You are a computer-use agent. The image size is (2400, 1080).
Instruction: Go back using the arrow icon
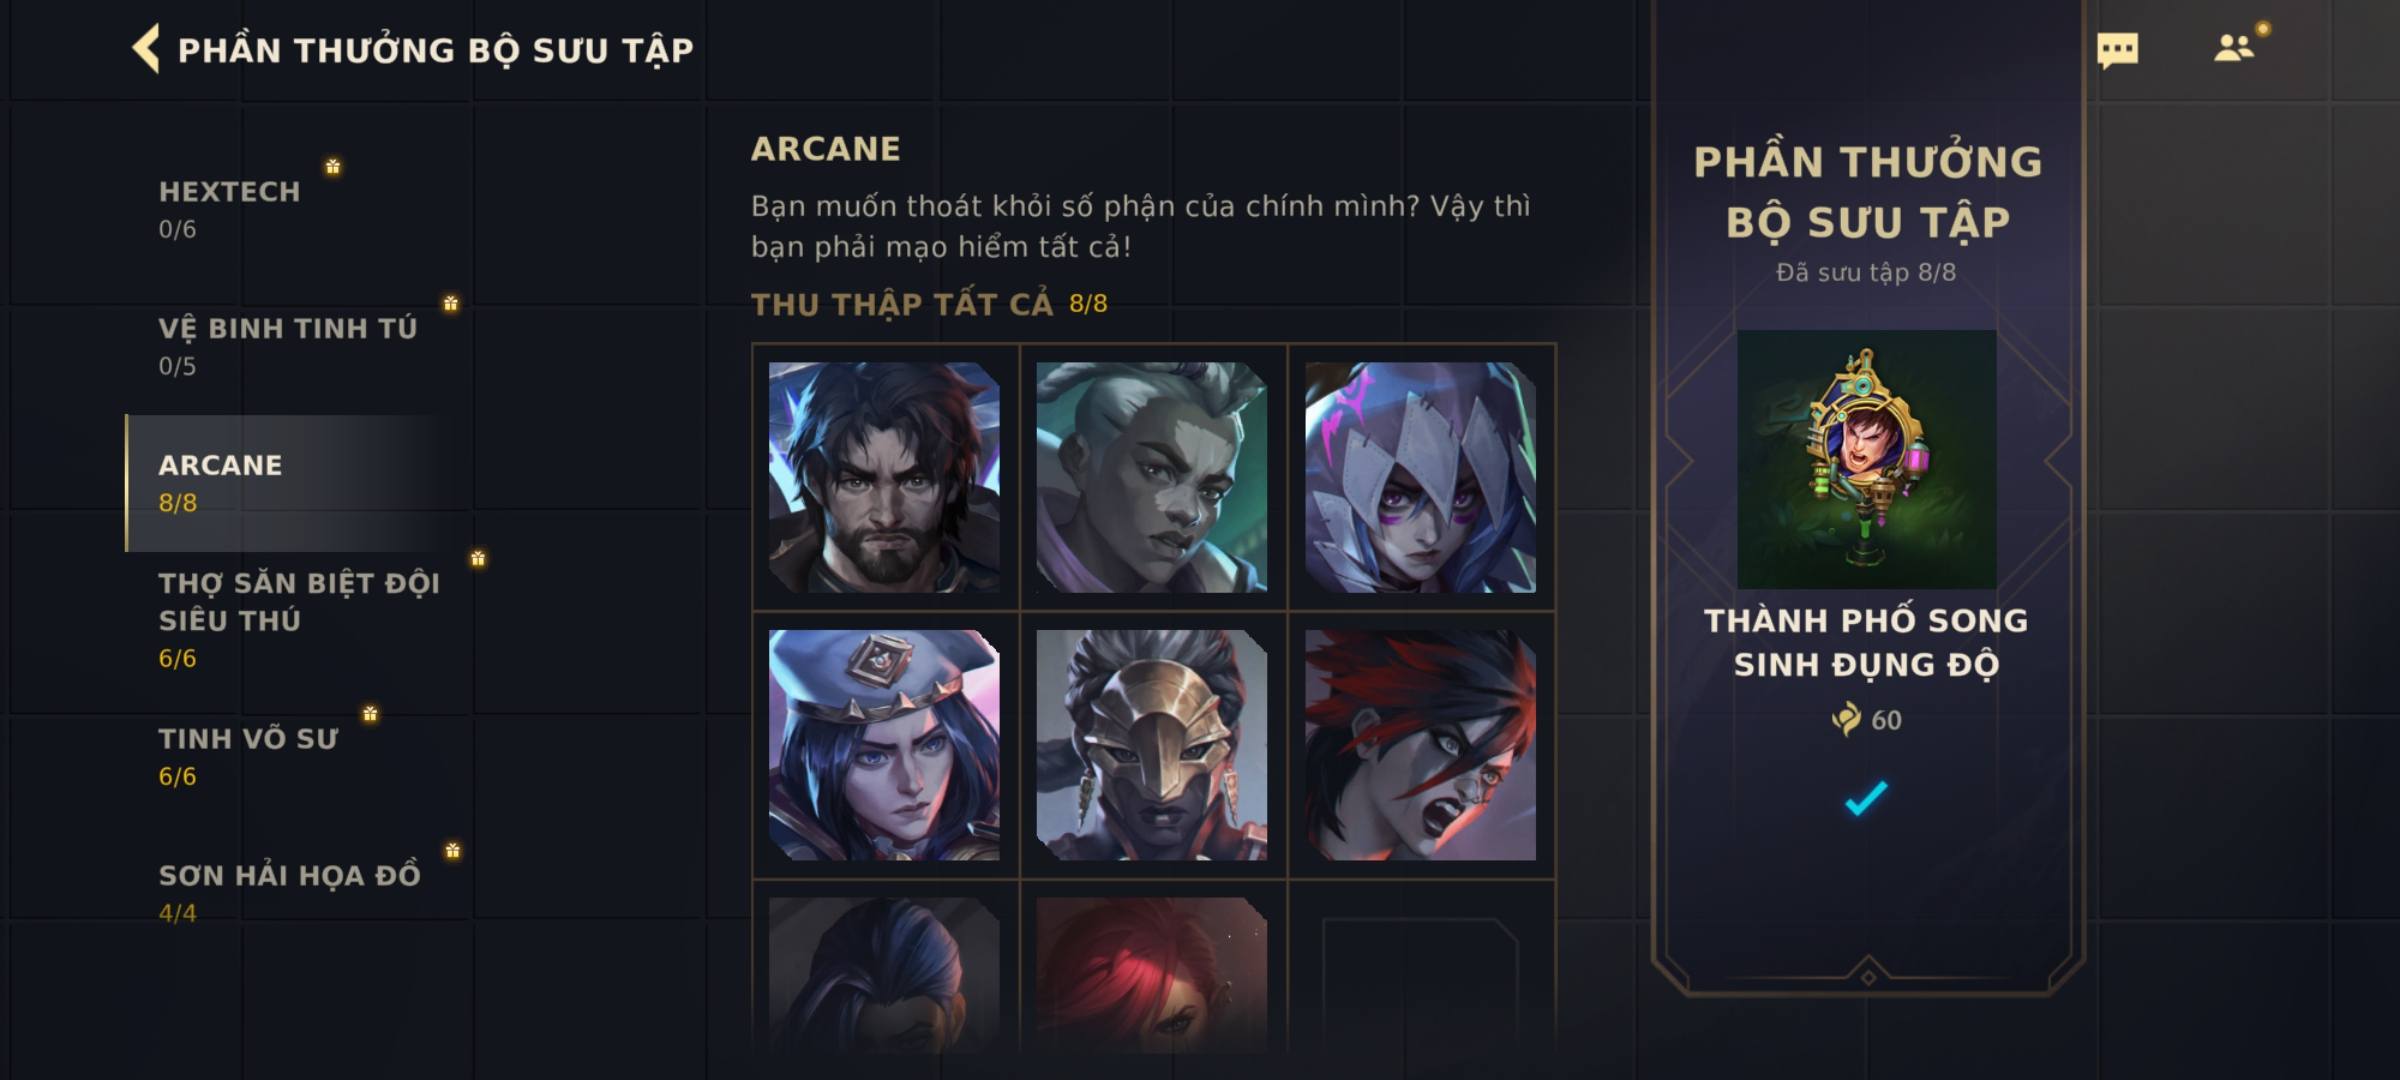point(146,49)
